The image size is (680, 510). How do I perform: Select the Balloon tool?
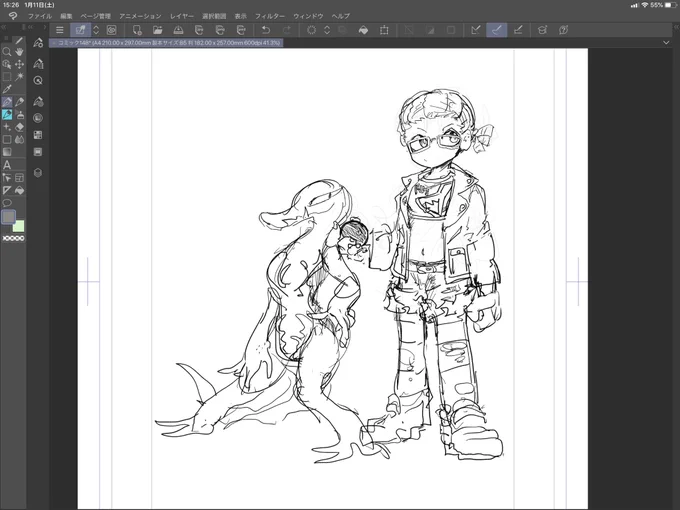7,203
